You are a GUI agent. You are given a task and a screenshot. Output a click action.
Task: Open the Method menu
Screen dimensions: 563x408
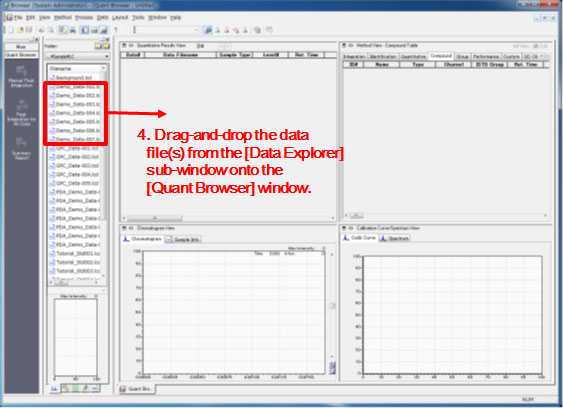pyautogui.click(x=63, y=17)
